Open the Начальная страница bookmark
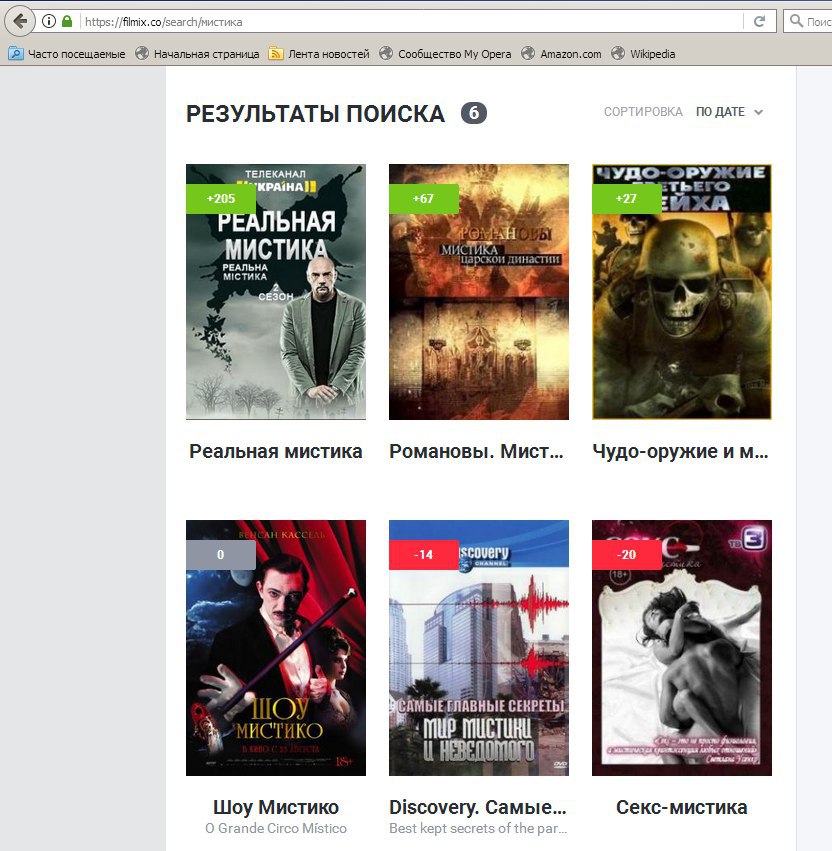The image size is (832, 851). 198,54
